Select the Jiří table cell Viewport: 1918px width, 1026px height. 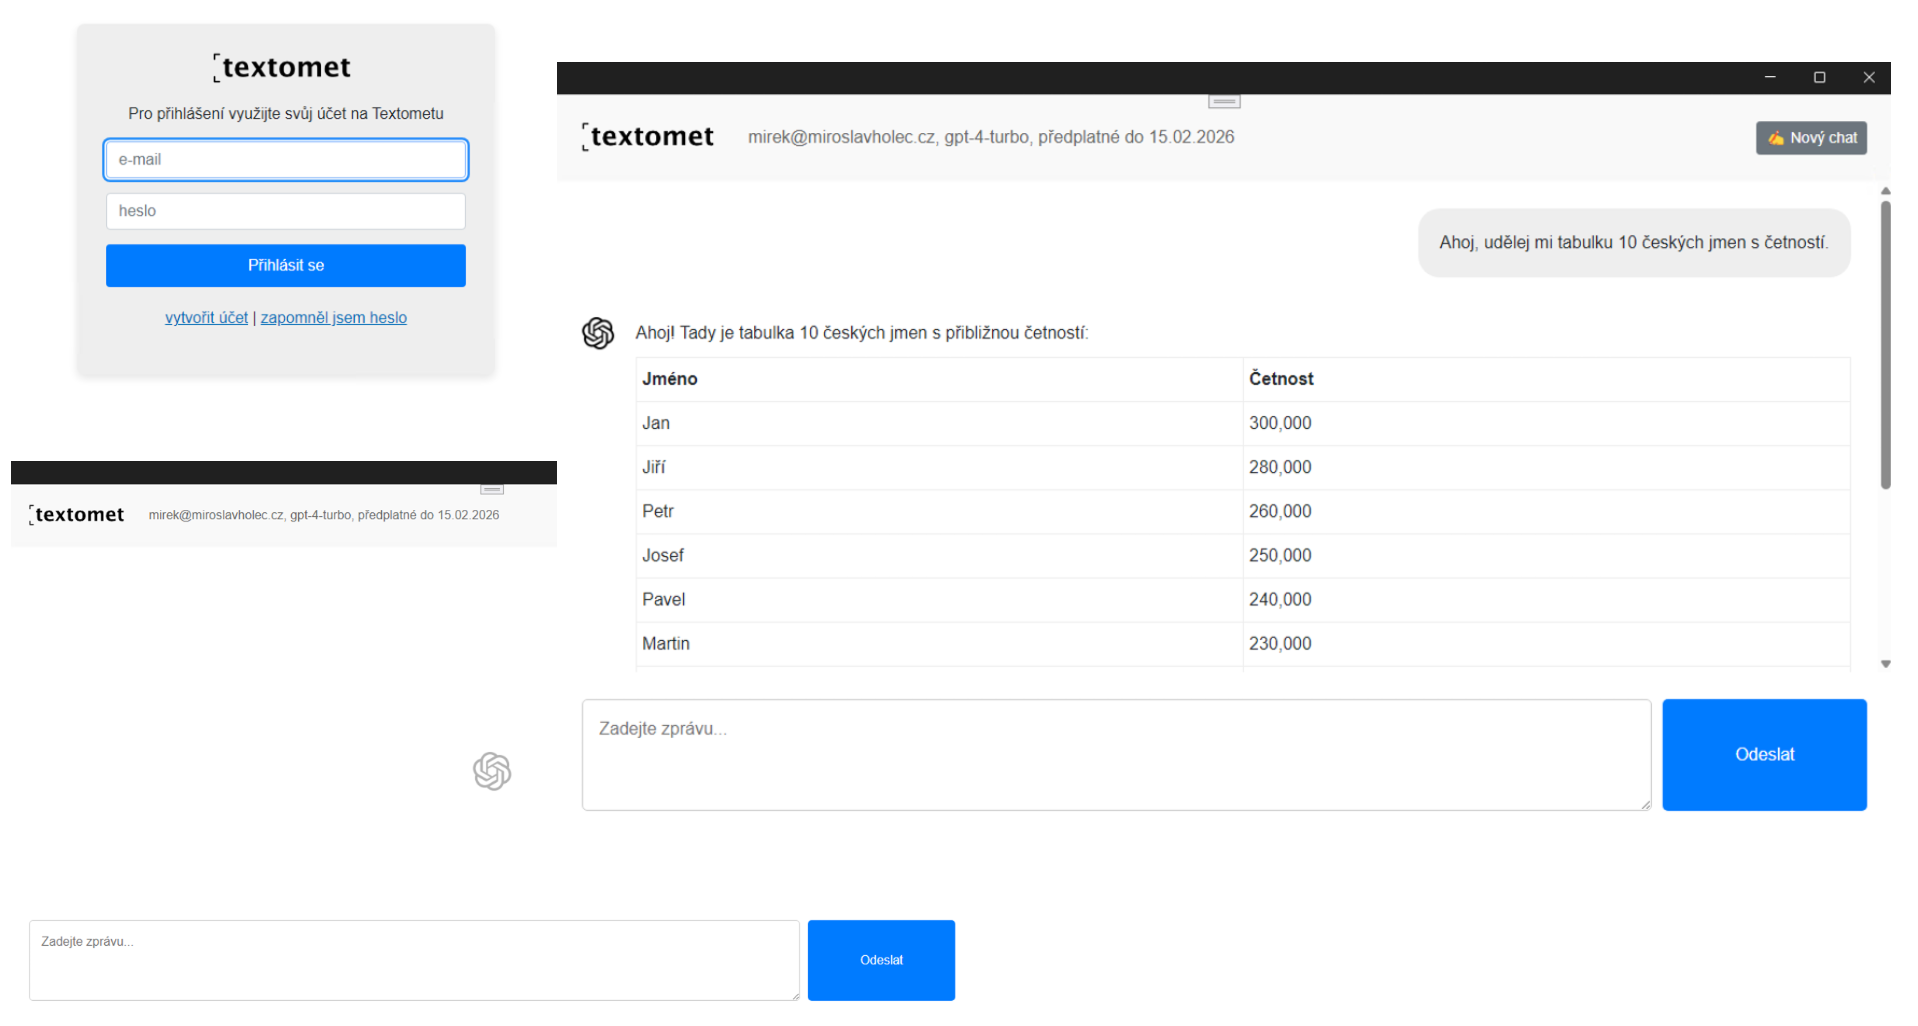tap(939, 467)
